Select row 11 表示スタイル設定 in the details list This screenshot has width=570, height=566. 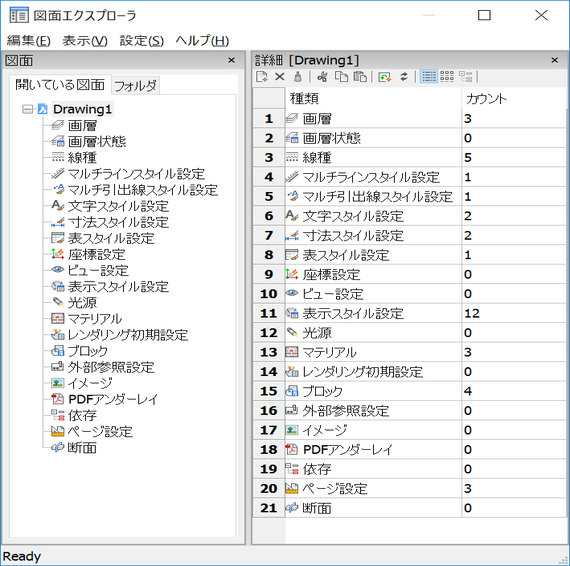[409, 313]
